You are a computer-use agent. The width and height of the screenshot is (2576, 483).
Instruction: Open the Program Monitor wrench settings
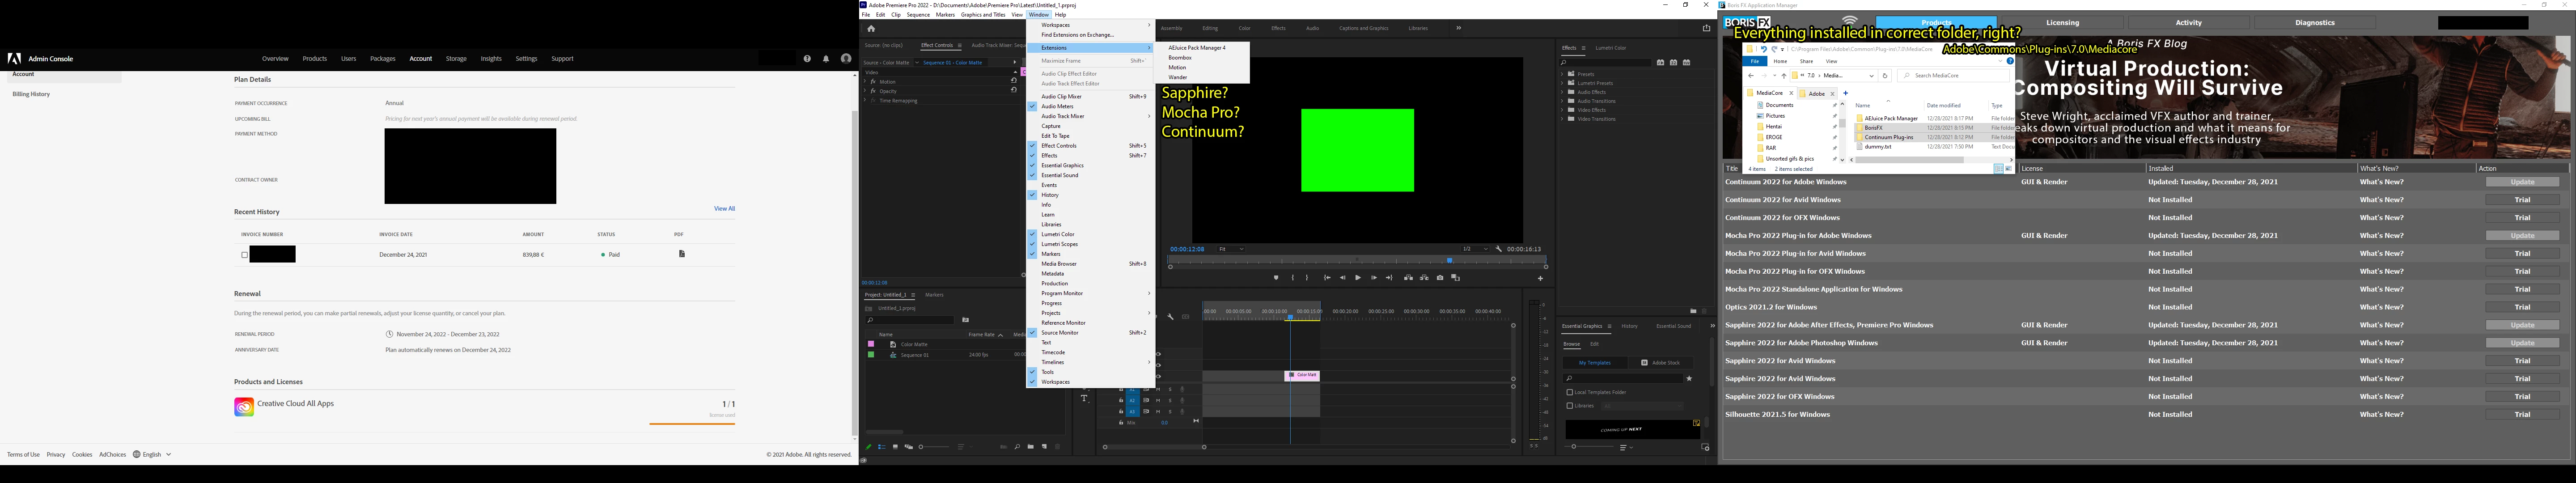click(1499, 249)
